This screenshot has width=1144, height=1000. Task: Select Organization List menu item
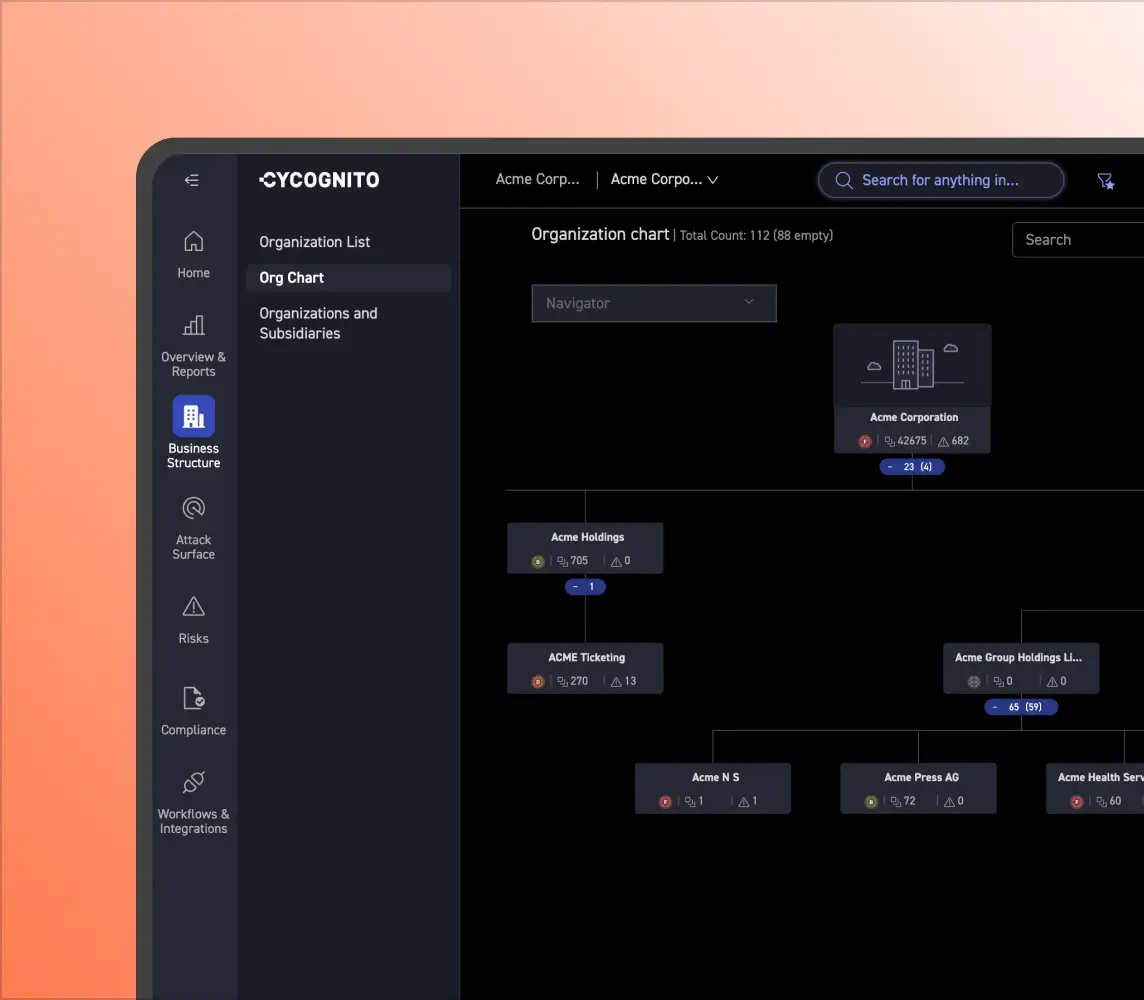click(315, 242)
